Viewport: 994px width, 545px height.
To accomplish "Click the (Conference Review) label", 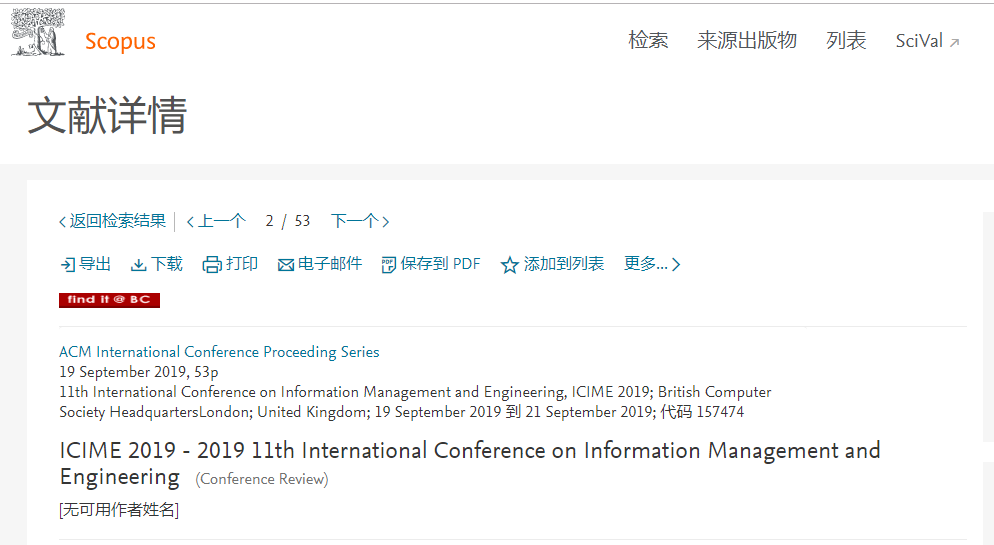I will [x=262, y=479].
